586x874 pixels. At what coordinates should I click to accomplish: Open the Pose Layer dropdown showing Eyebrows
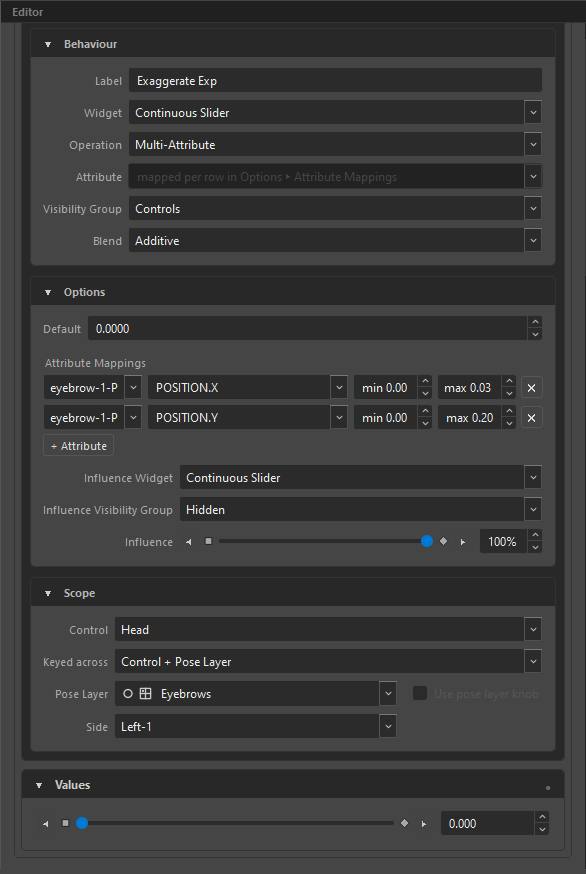256,693
